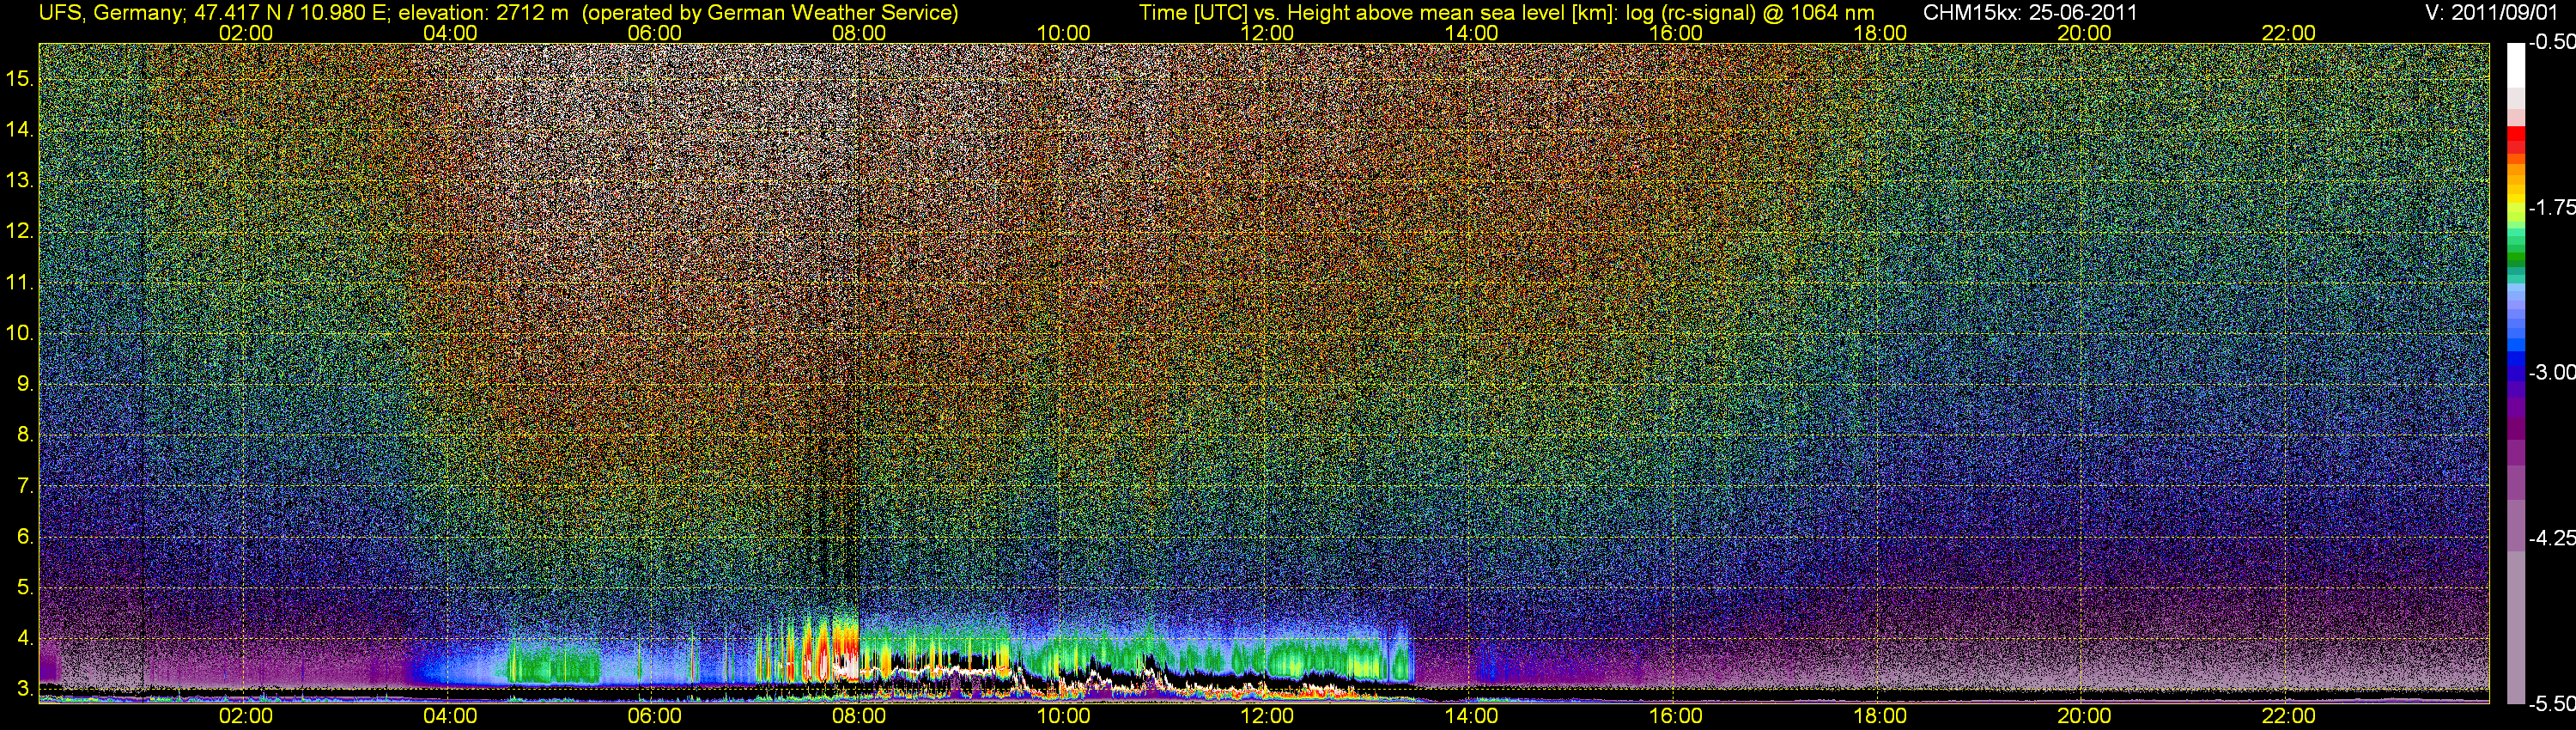Click the 18:00 label on the bottom time axis
The width and height of the screenshot is (2576, 730).
(x=1879, y=716)
